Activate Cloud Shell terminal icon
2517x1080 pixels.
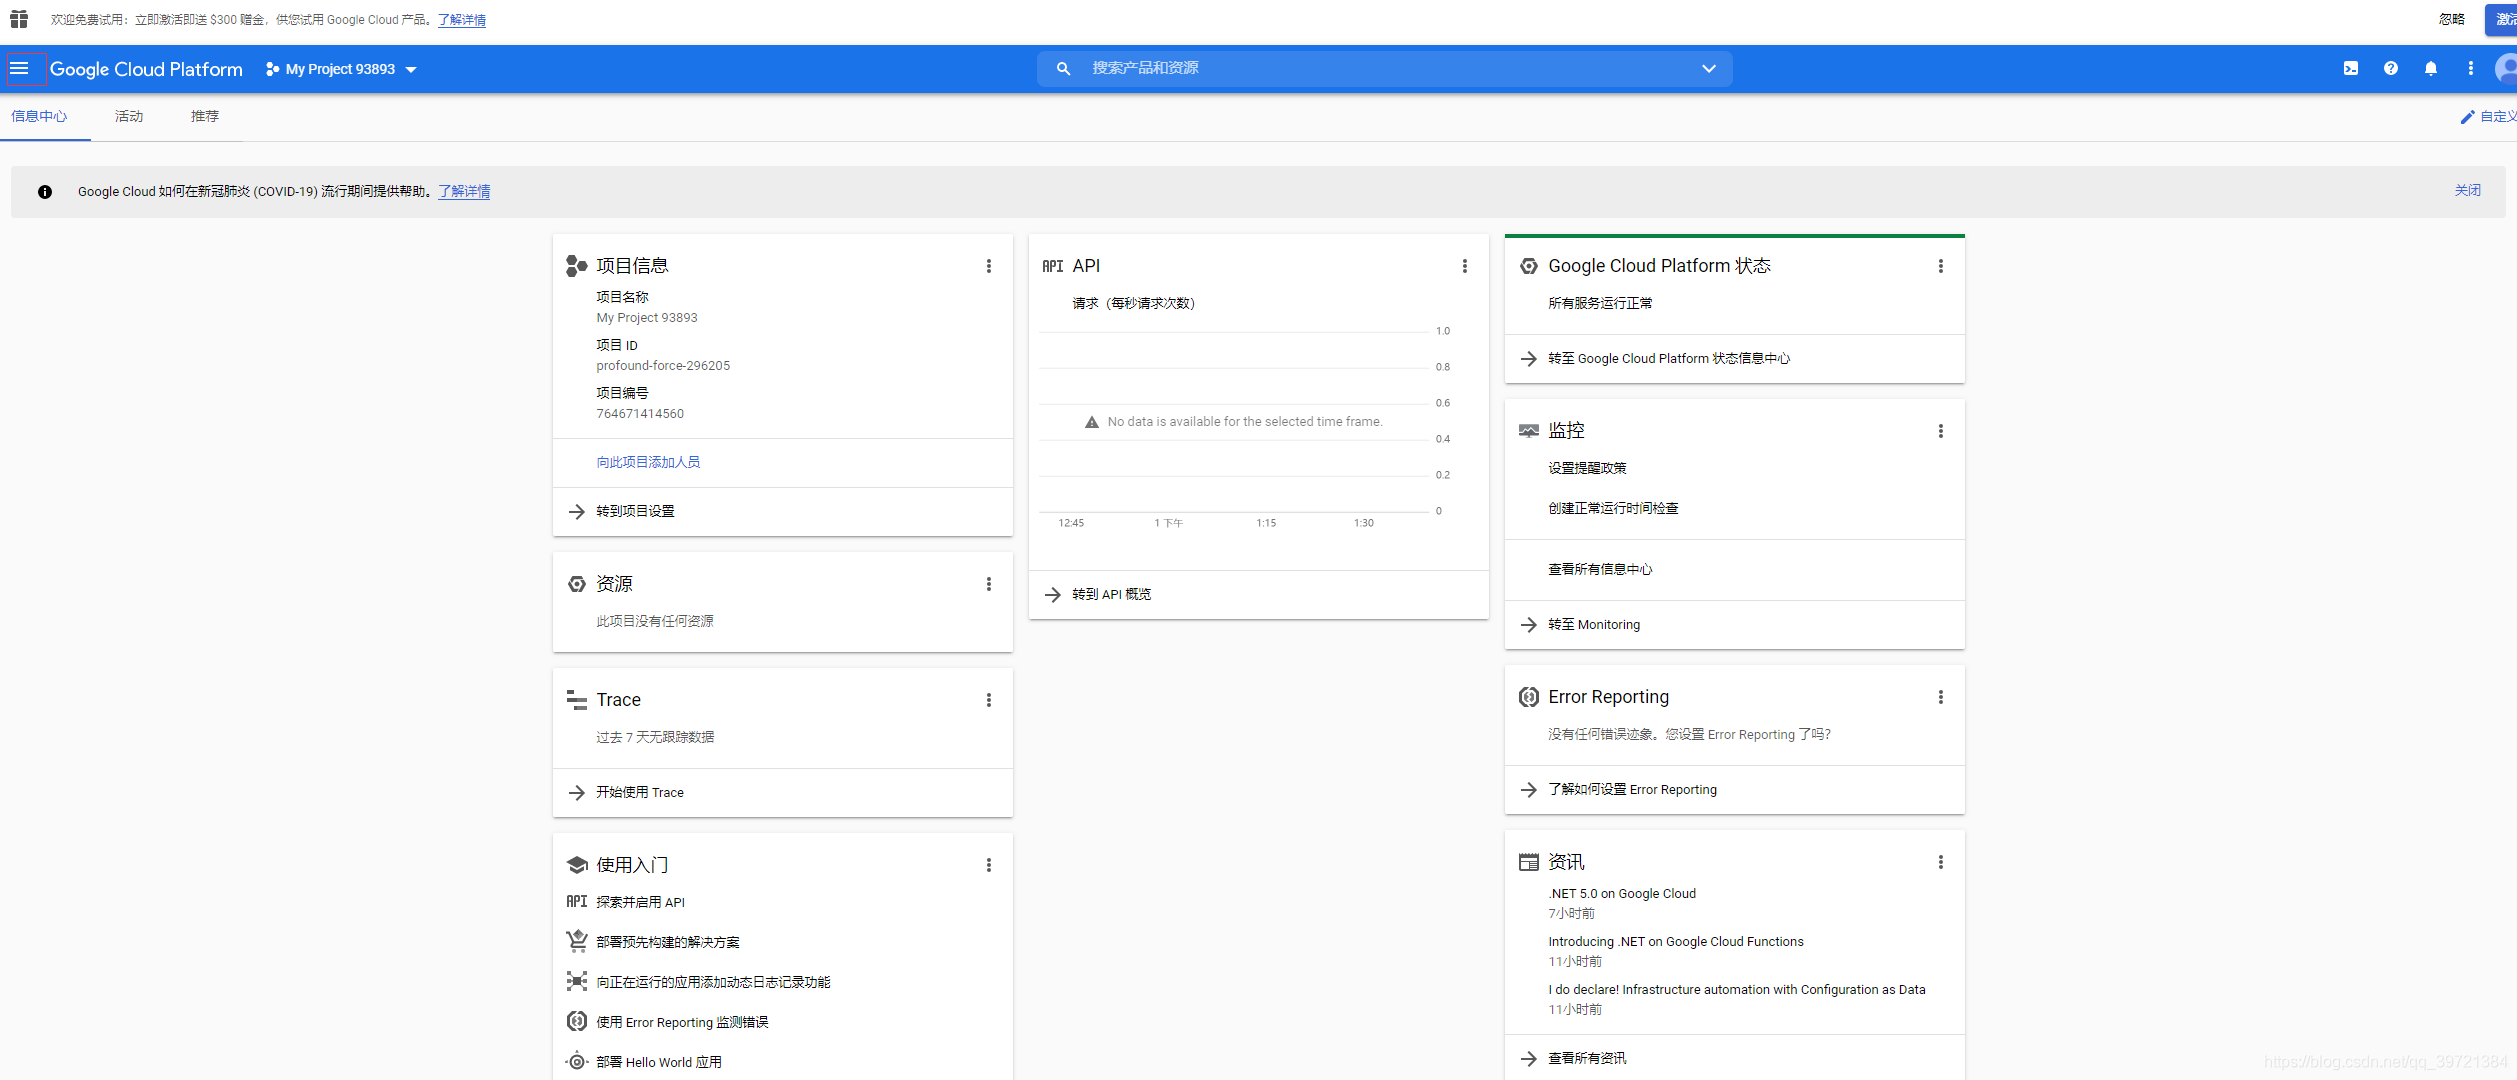(x=2350, y=68)
